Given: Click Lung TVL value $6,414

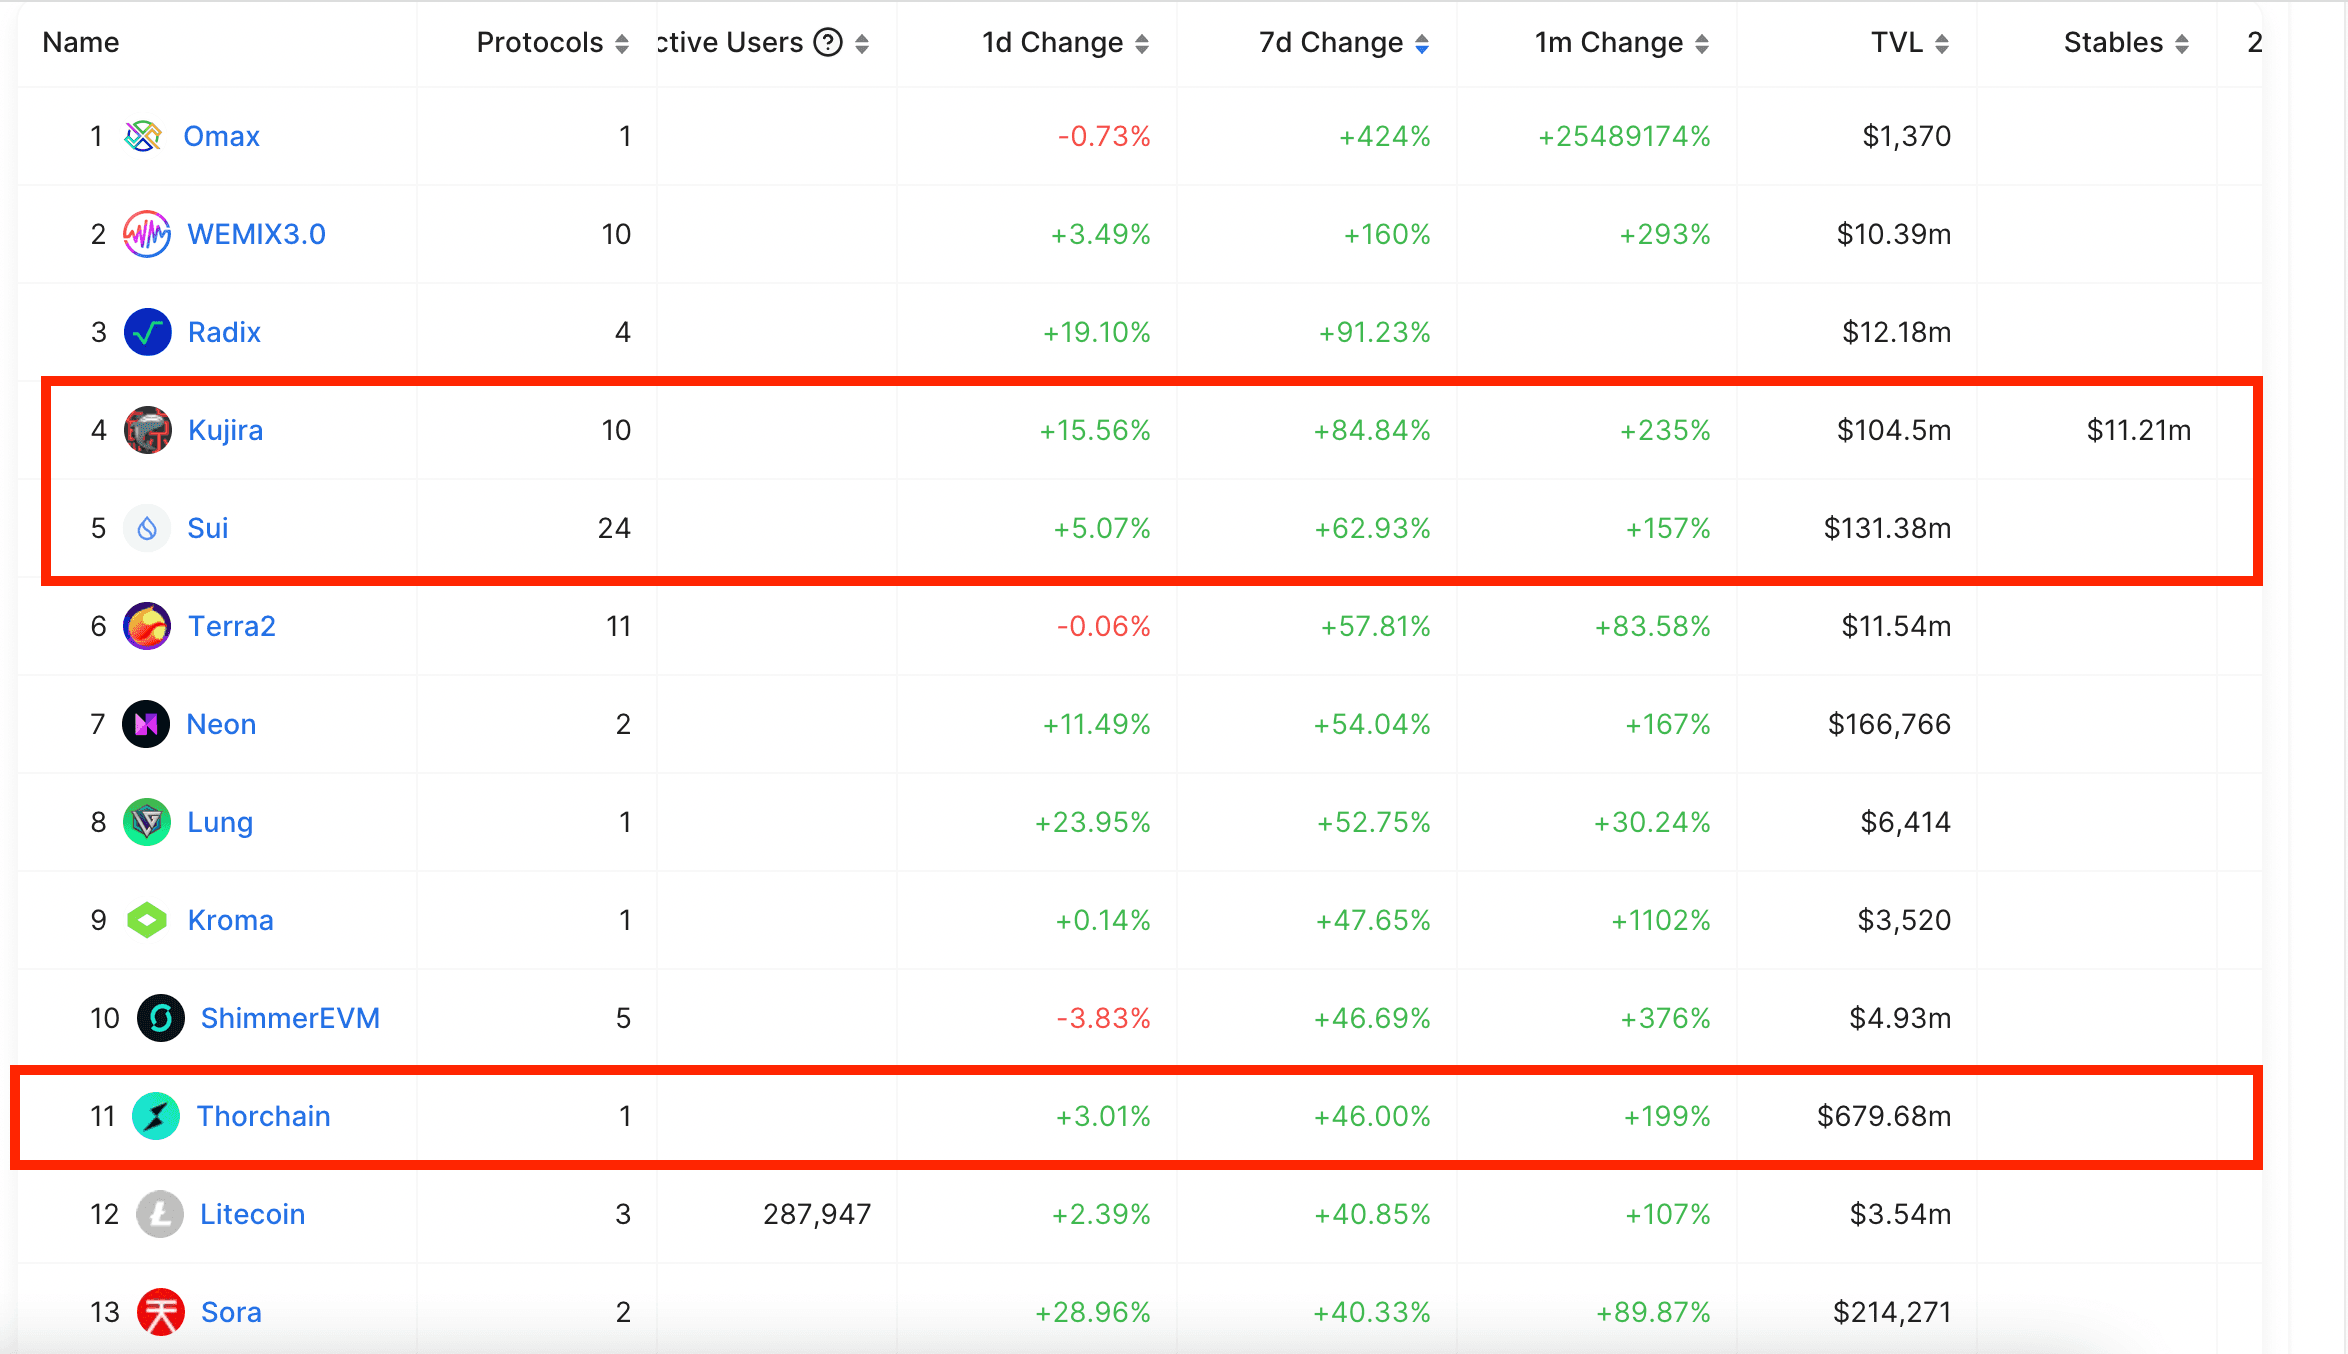Looking at the screenshot, I should pyautogui.click(x=1906, y=822).
